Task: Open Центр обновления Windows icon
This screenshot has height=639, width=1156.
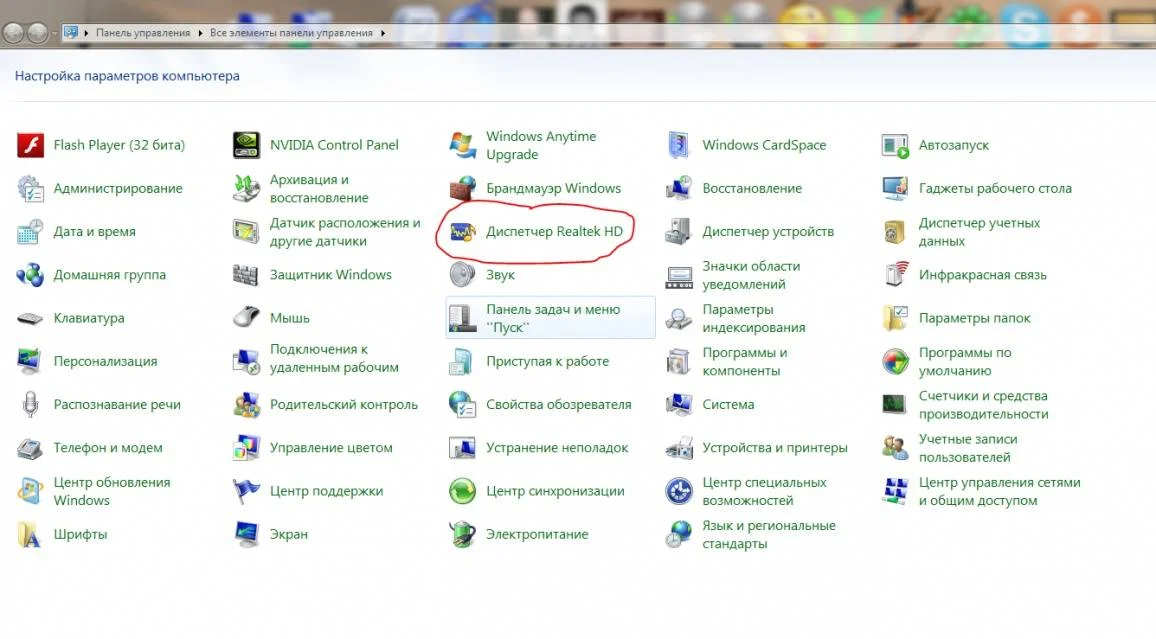Action: [30, 491]
